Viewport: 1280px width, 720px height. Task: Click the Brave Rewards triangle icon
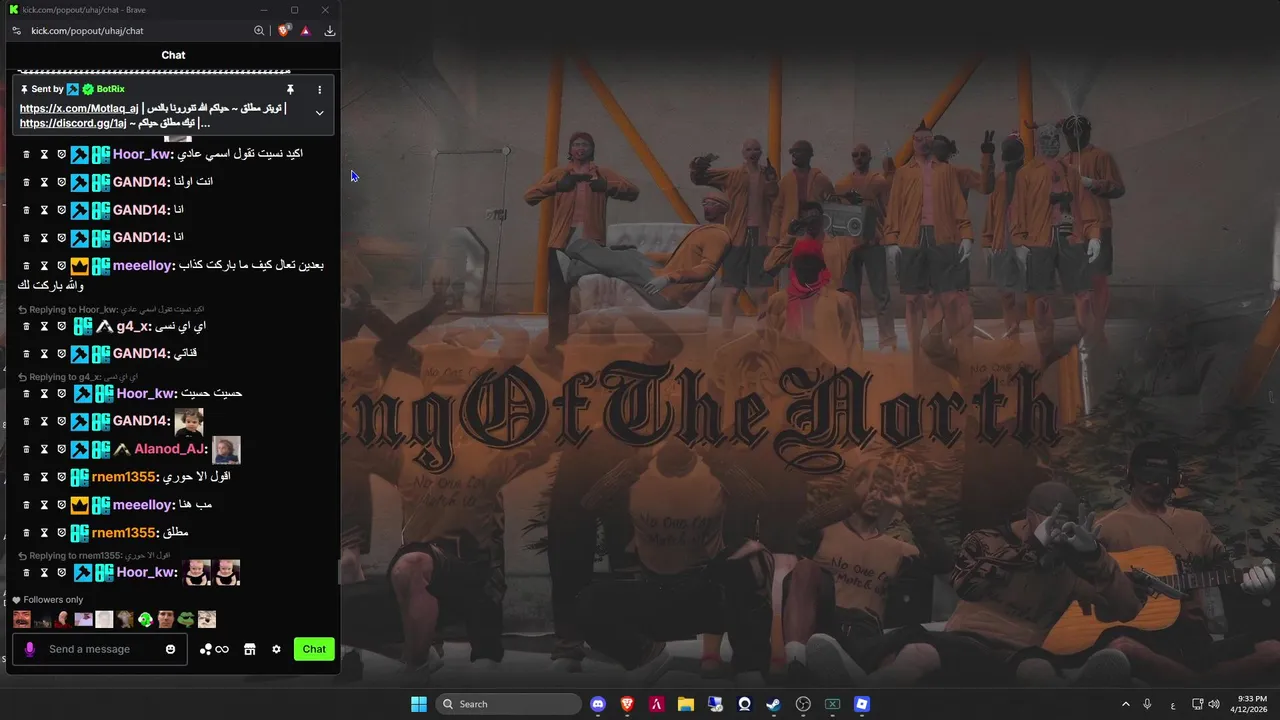305,31
